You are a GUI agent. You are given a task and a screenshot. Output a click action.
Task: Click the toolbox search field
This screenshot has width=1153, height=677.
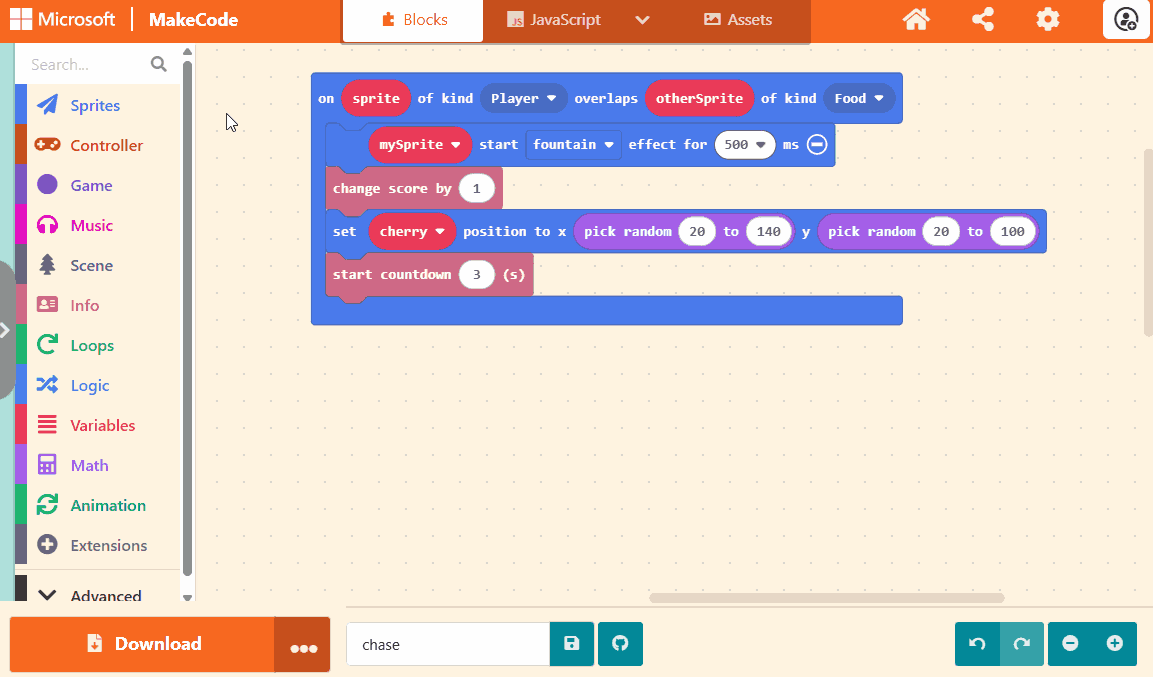(x=88, y=64)
